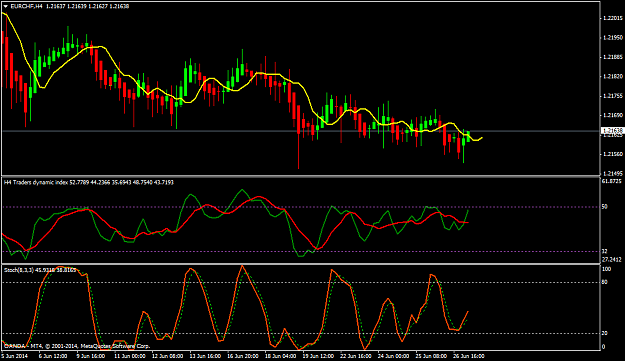Click the 1.21820 price axis label
This screenshot has width=625, height=361.
(x=613, y=77)
